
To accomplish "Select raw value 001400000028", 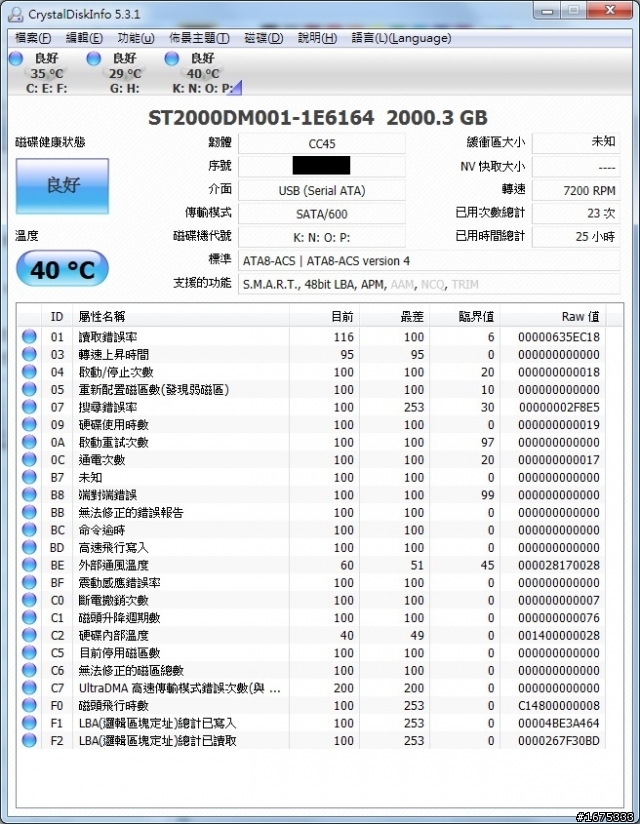I will [559, 635].
